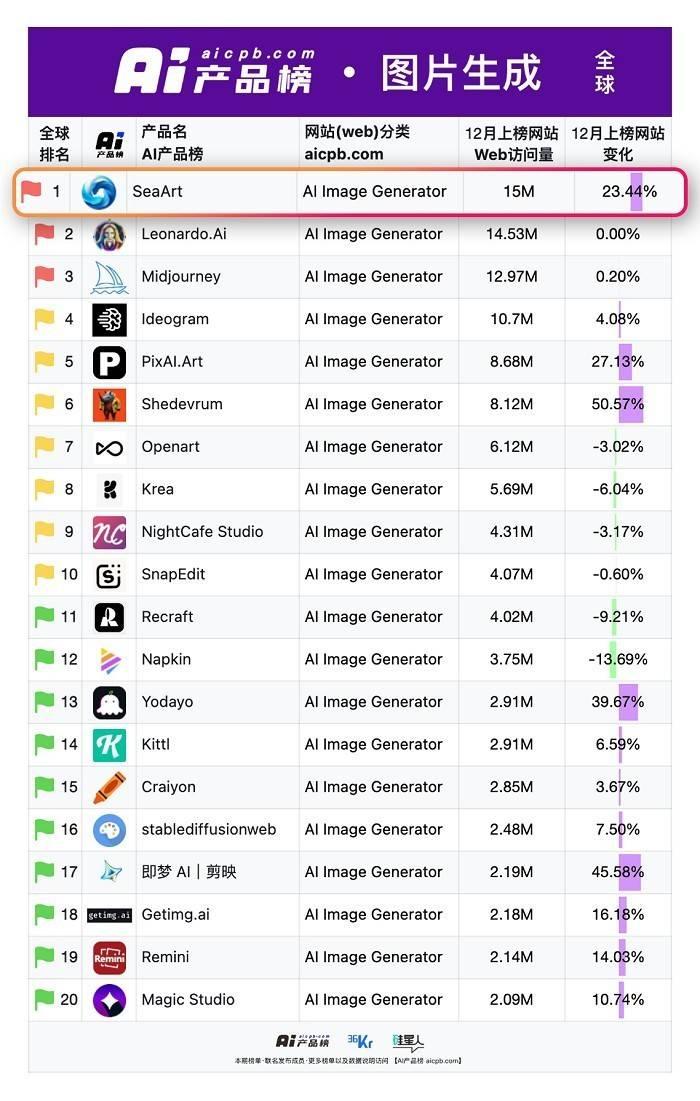Click the red flag beside rank 2

pyautogui.click(x=44, y=233)
